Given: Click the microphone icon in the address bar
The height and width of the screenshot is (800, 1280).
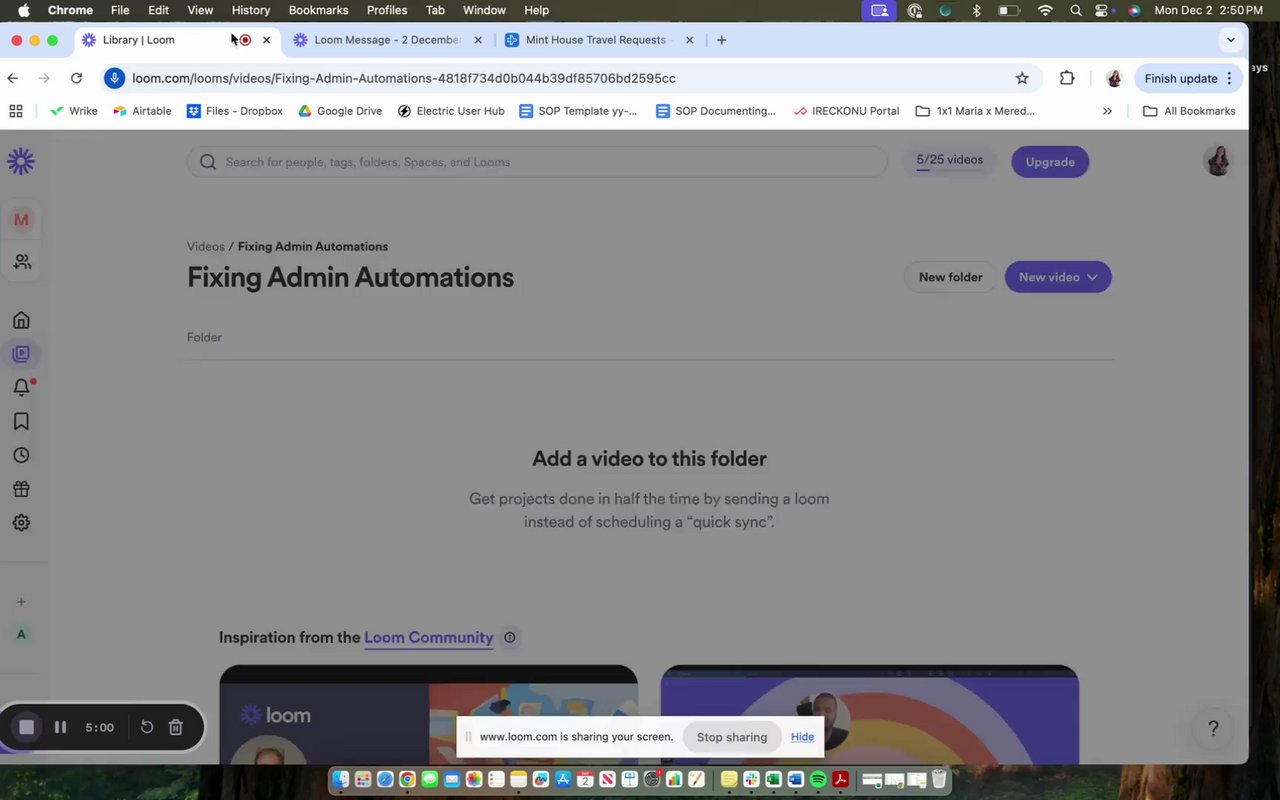Looking at the screenshot, I should pos(114,78).
